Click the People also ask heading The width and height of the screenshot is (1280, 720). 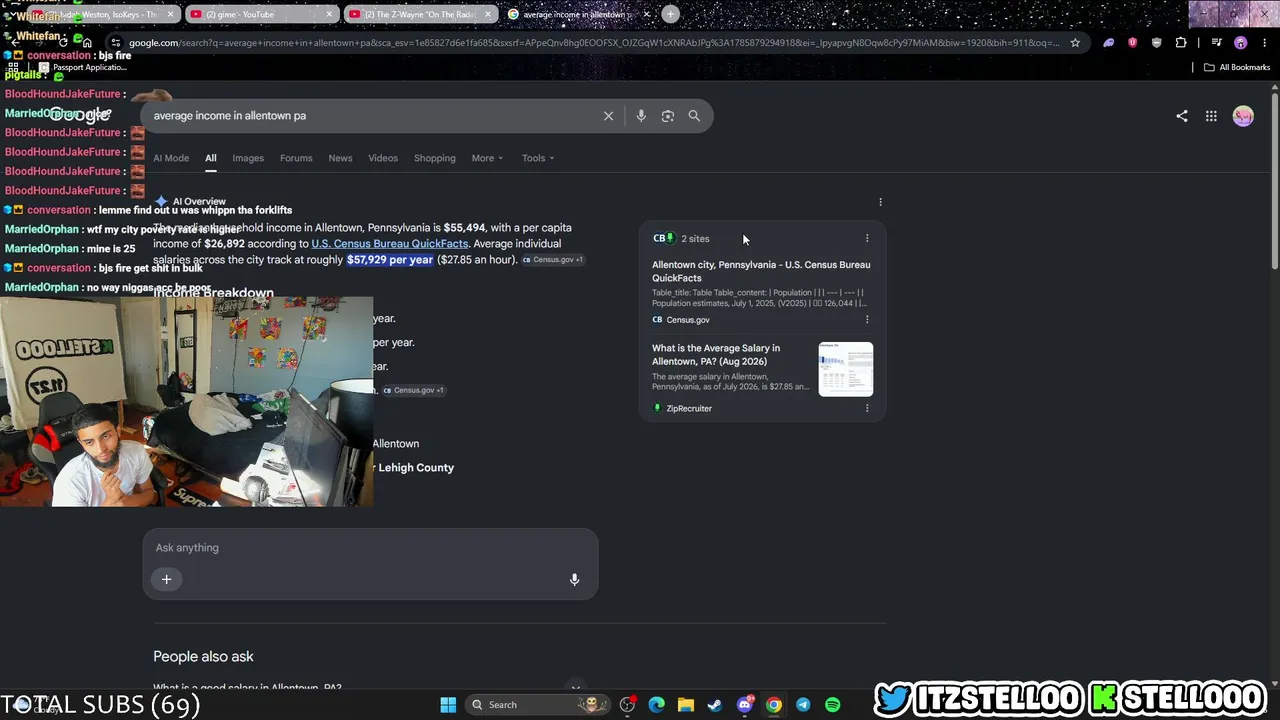coord(203,657)
